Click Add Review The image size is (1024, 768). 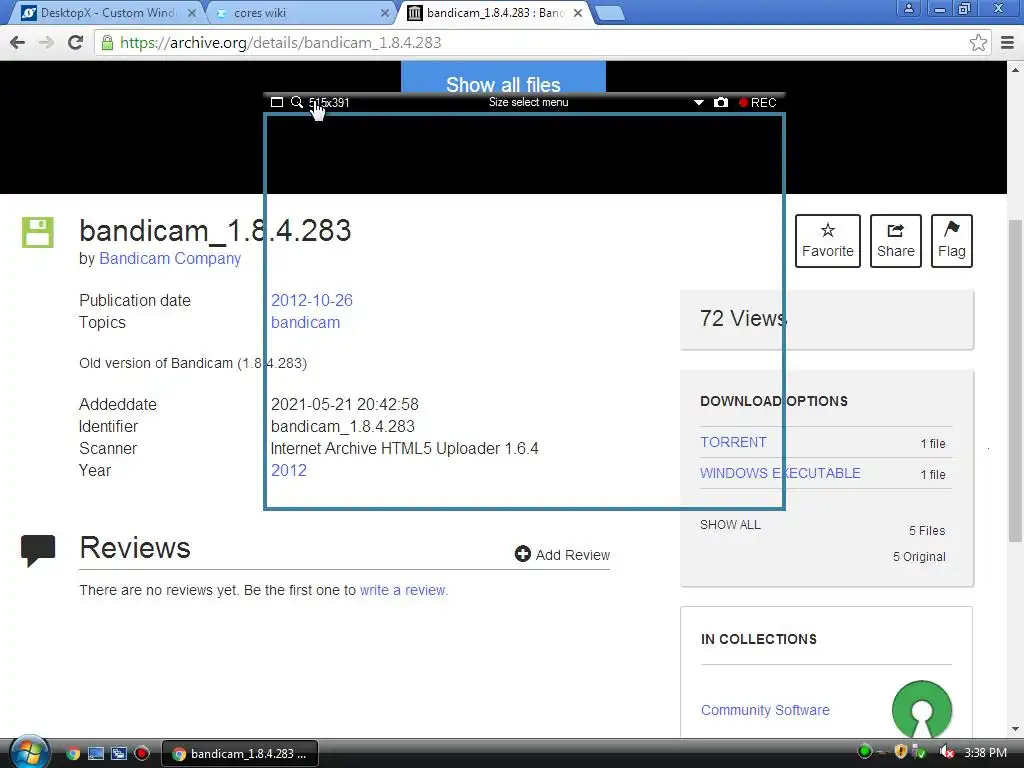click(562, 554)
